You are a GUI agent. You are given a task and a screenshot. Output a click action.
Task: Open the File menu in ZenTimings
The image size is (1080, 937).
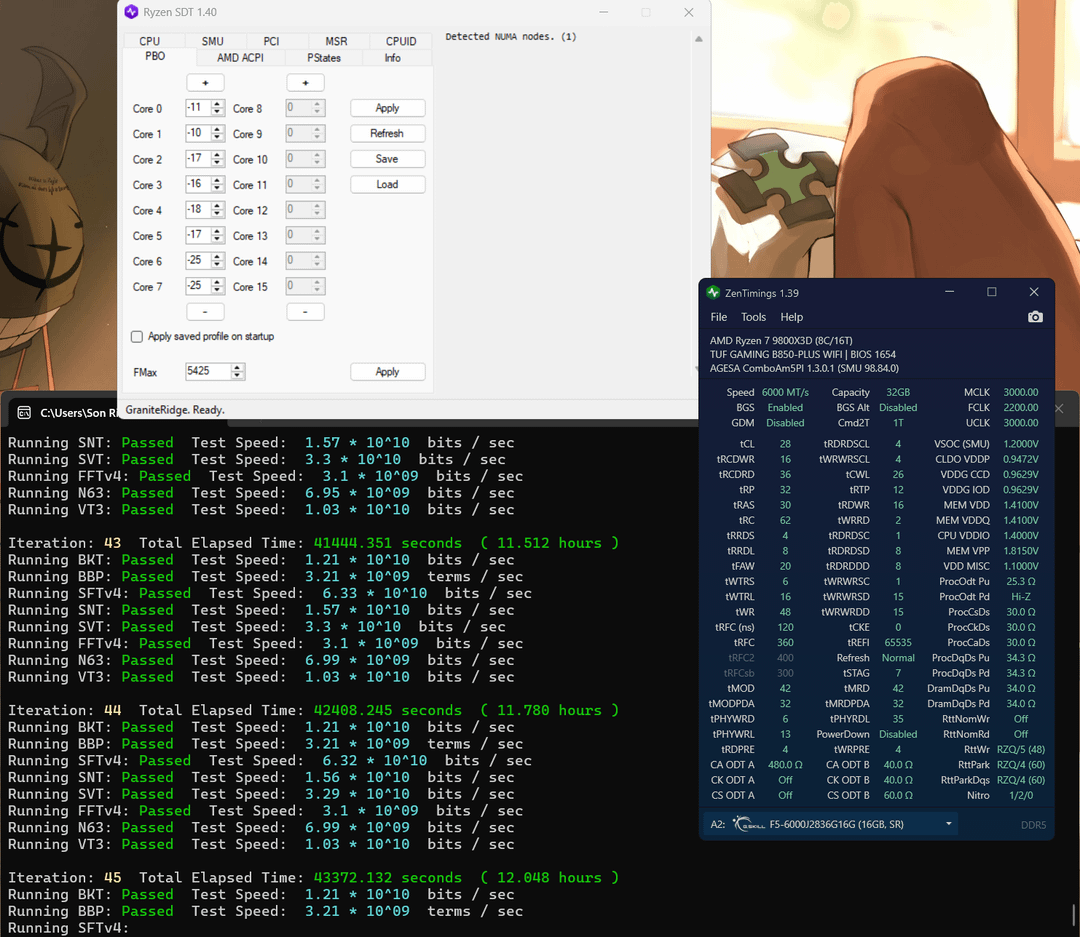tap(718, 317)
